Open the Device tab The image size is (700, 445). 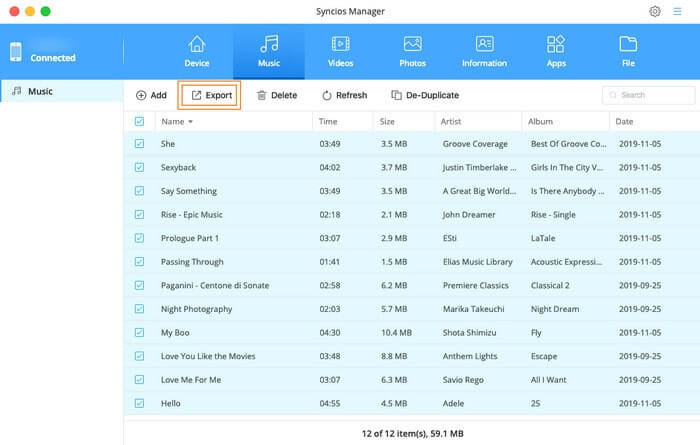click(197, 52)
